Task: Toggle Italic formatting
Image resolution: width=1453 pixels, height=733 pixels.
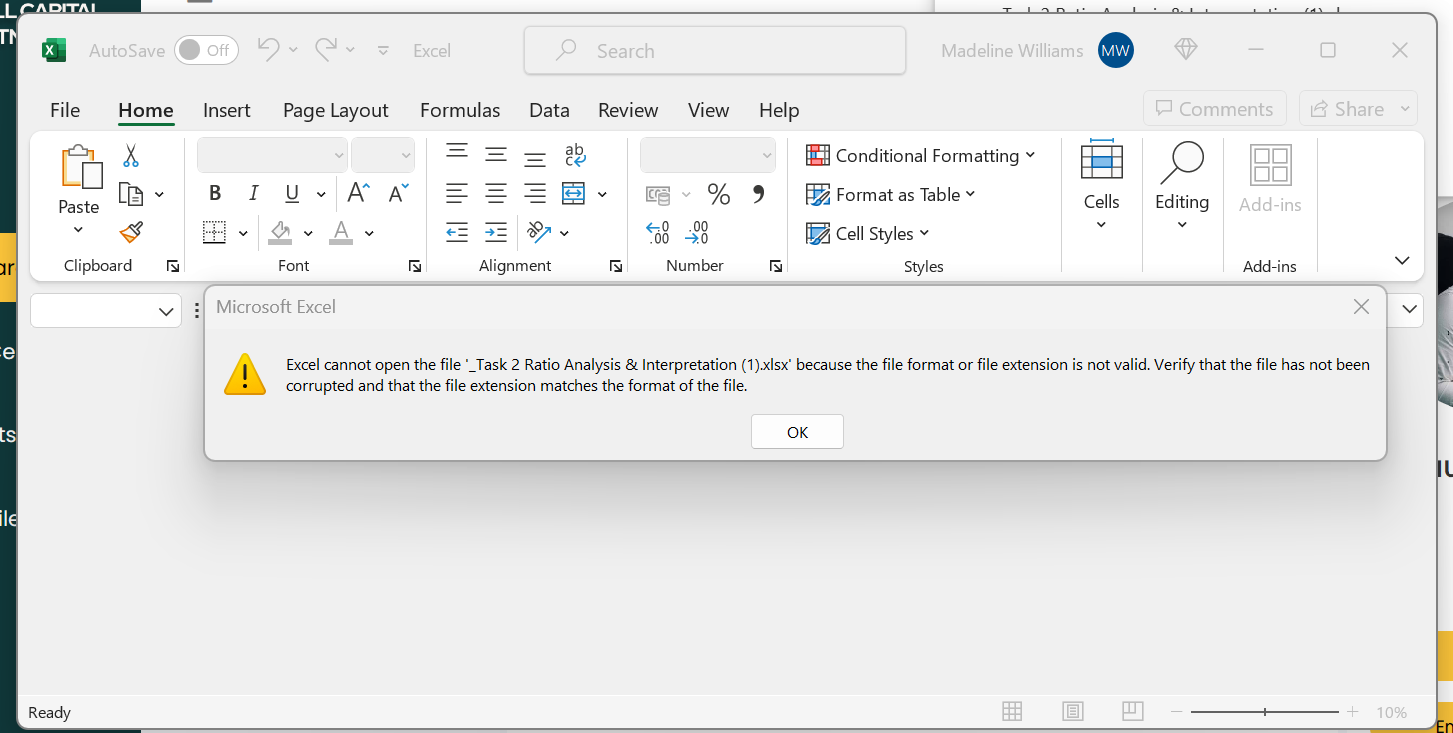Action: click(254, 194)
